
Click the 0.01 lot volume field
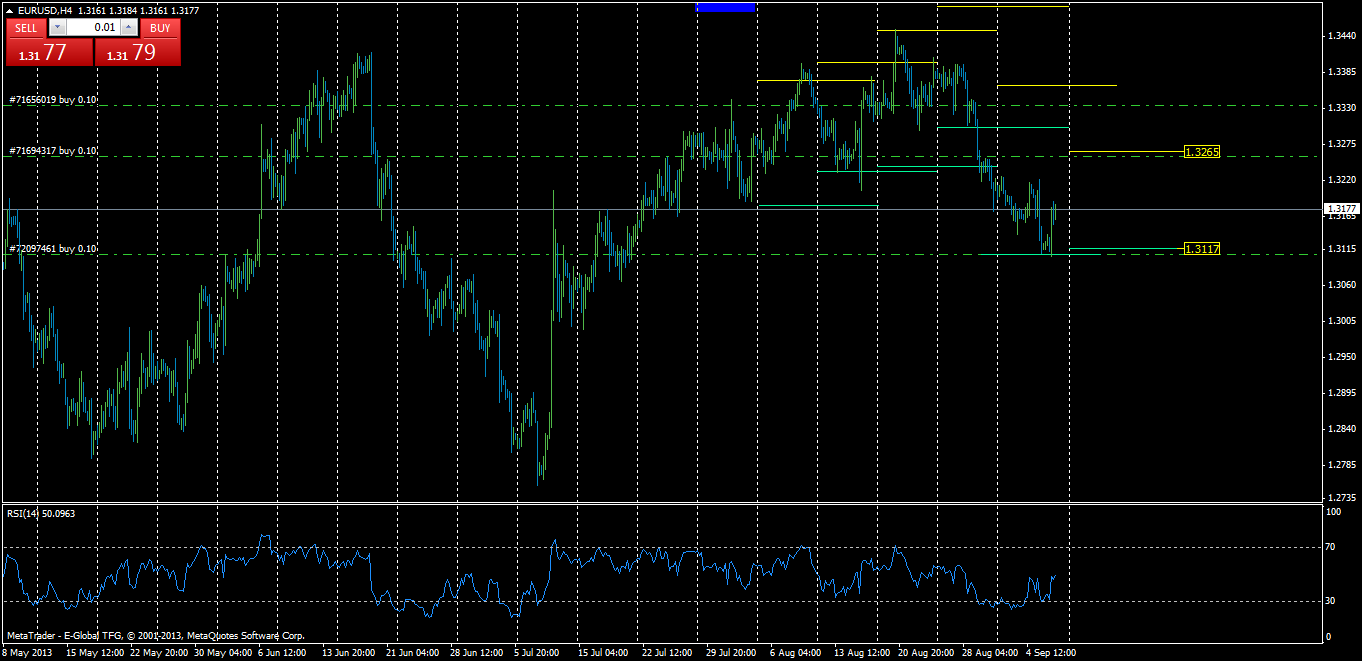94,28
